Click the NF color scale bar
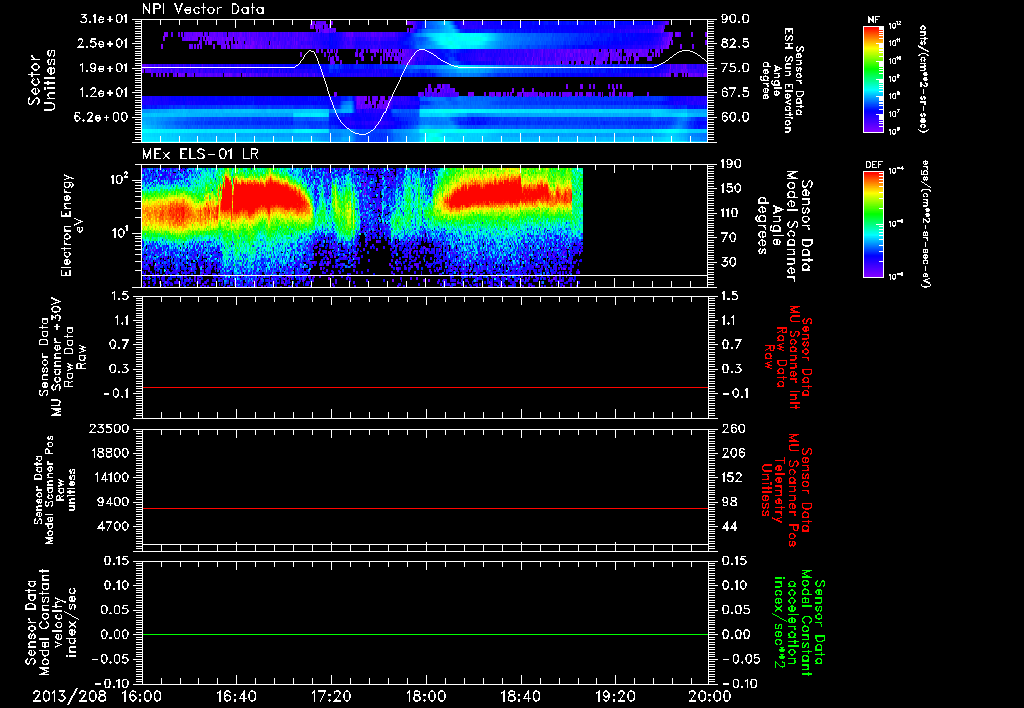This screenshot has height=708, width=1024. point(873,79)
